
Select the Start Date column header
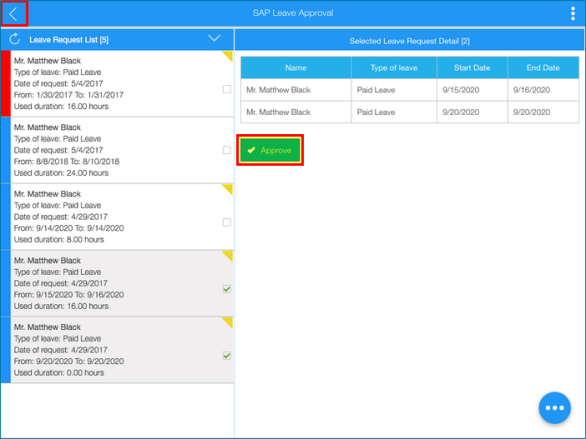click(472, 68)
